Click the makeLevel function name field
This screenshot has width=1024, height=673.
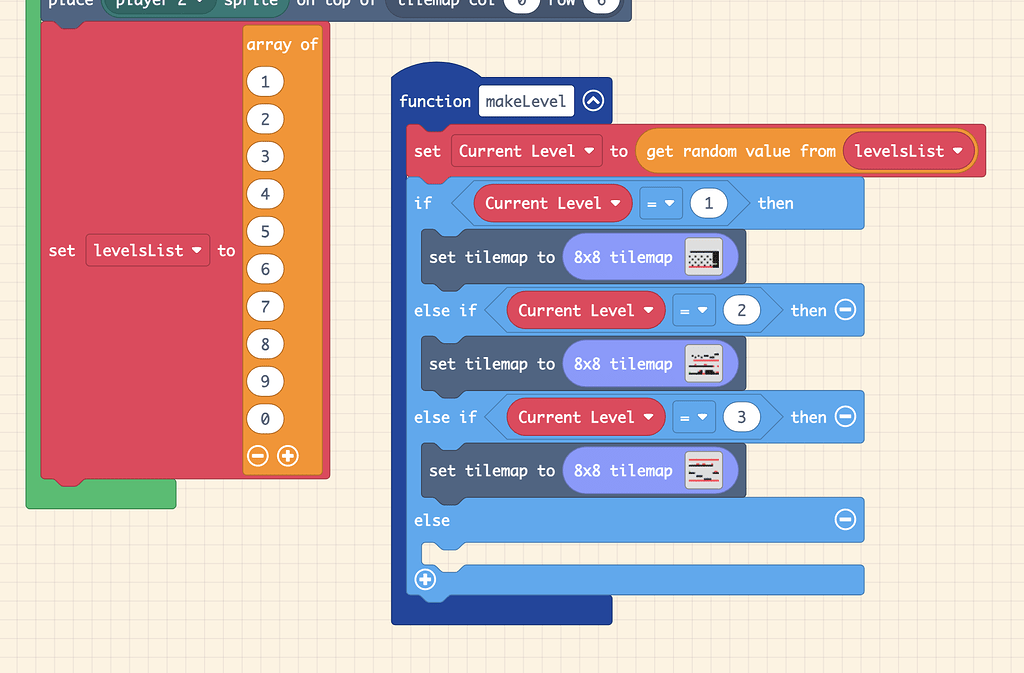click(x=526, y=100)
